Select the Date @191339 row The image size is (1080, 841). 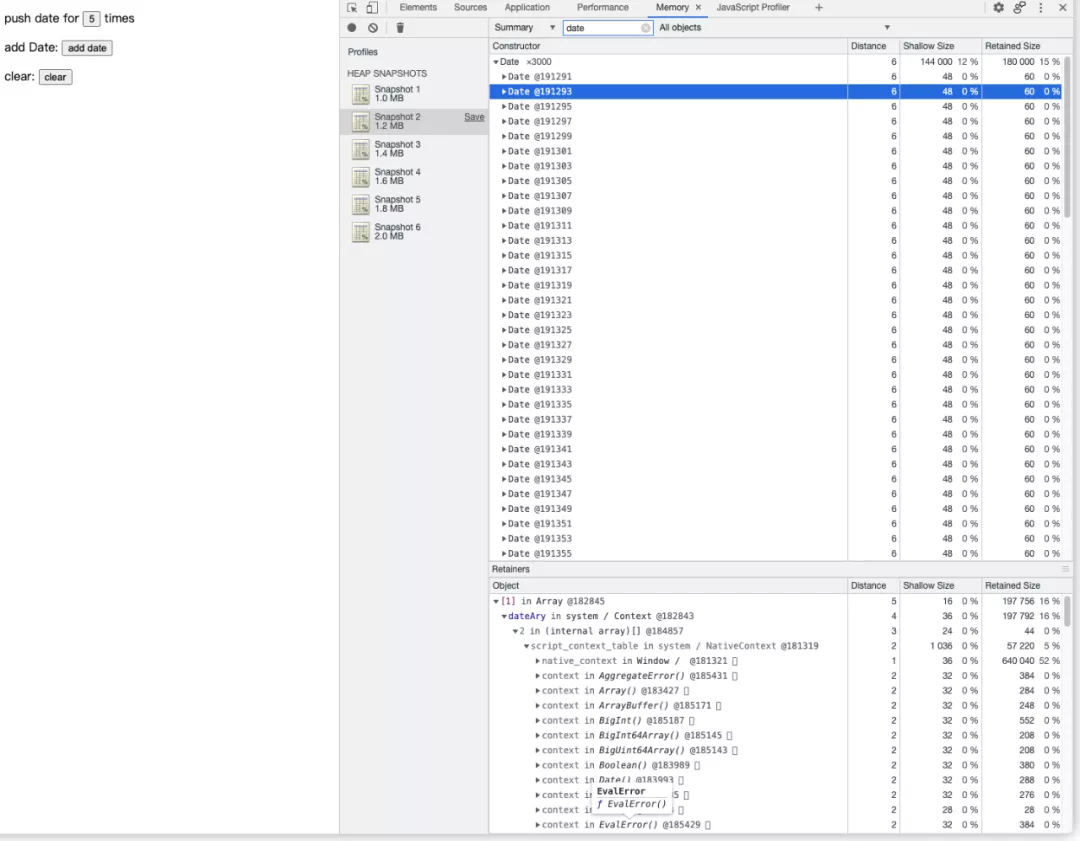coord(775,435)
